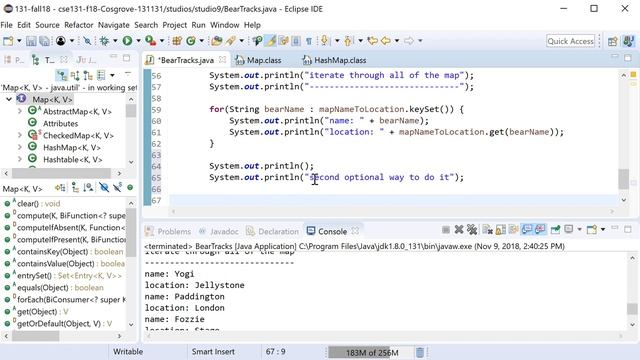Viewport: 640px width, 360px height.
Task: Open the Navigate menu
Action: click(x=113, y=25)
